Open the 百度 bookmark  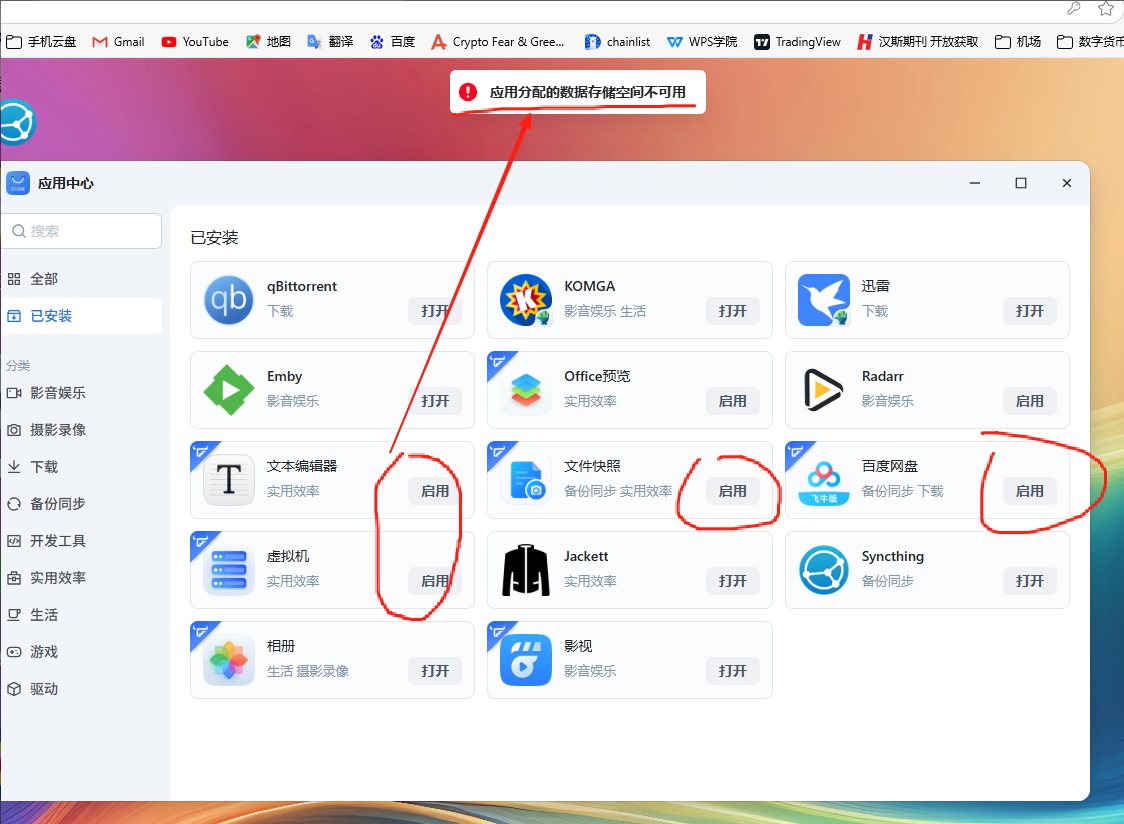pyautogui.click(x=393, y=42)
